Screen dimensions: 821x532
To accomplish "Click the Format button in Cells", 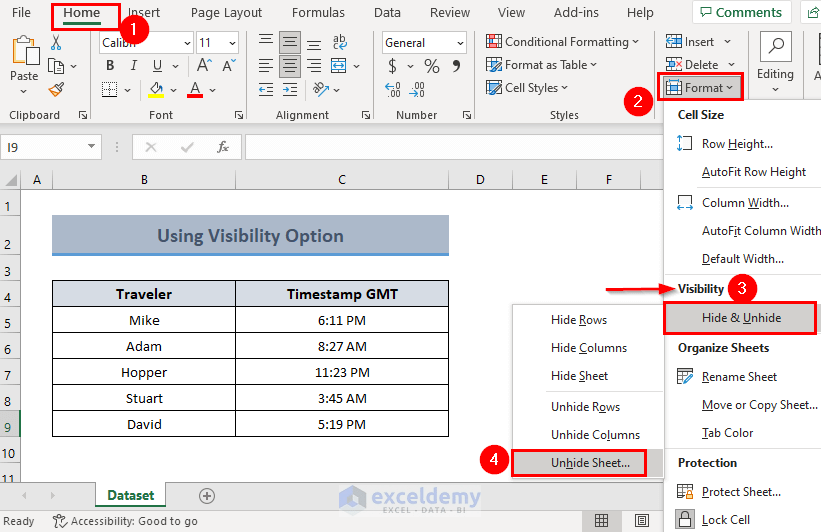I will coord(700,87).
